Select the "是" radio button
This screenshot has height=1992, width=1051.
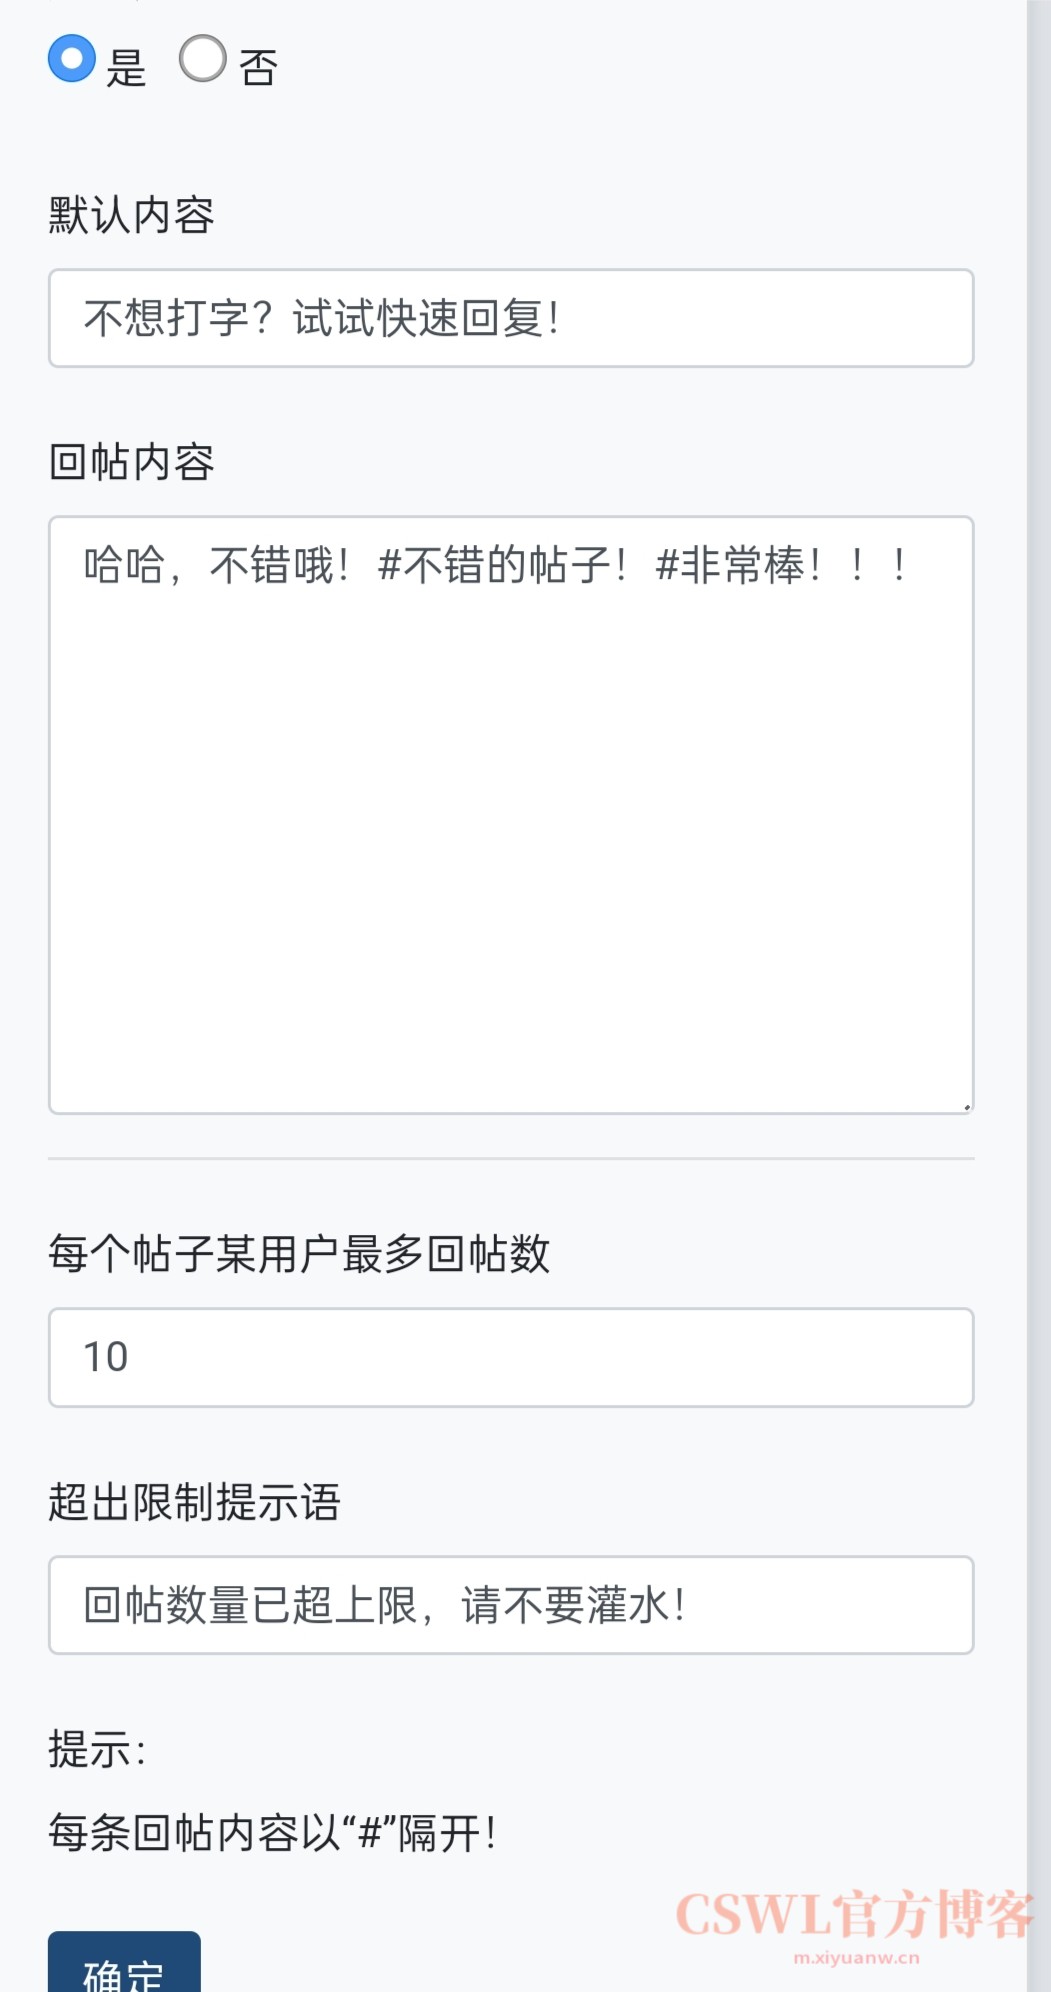point(72,59)
